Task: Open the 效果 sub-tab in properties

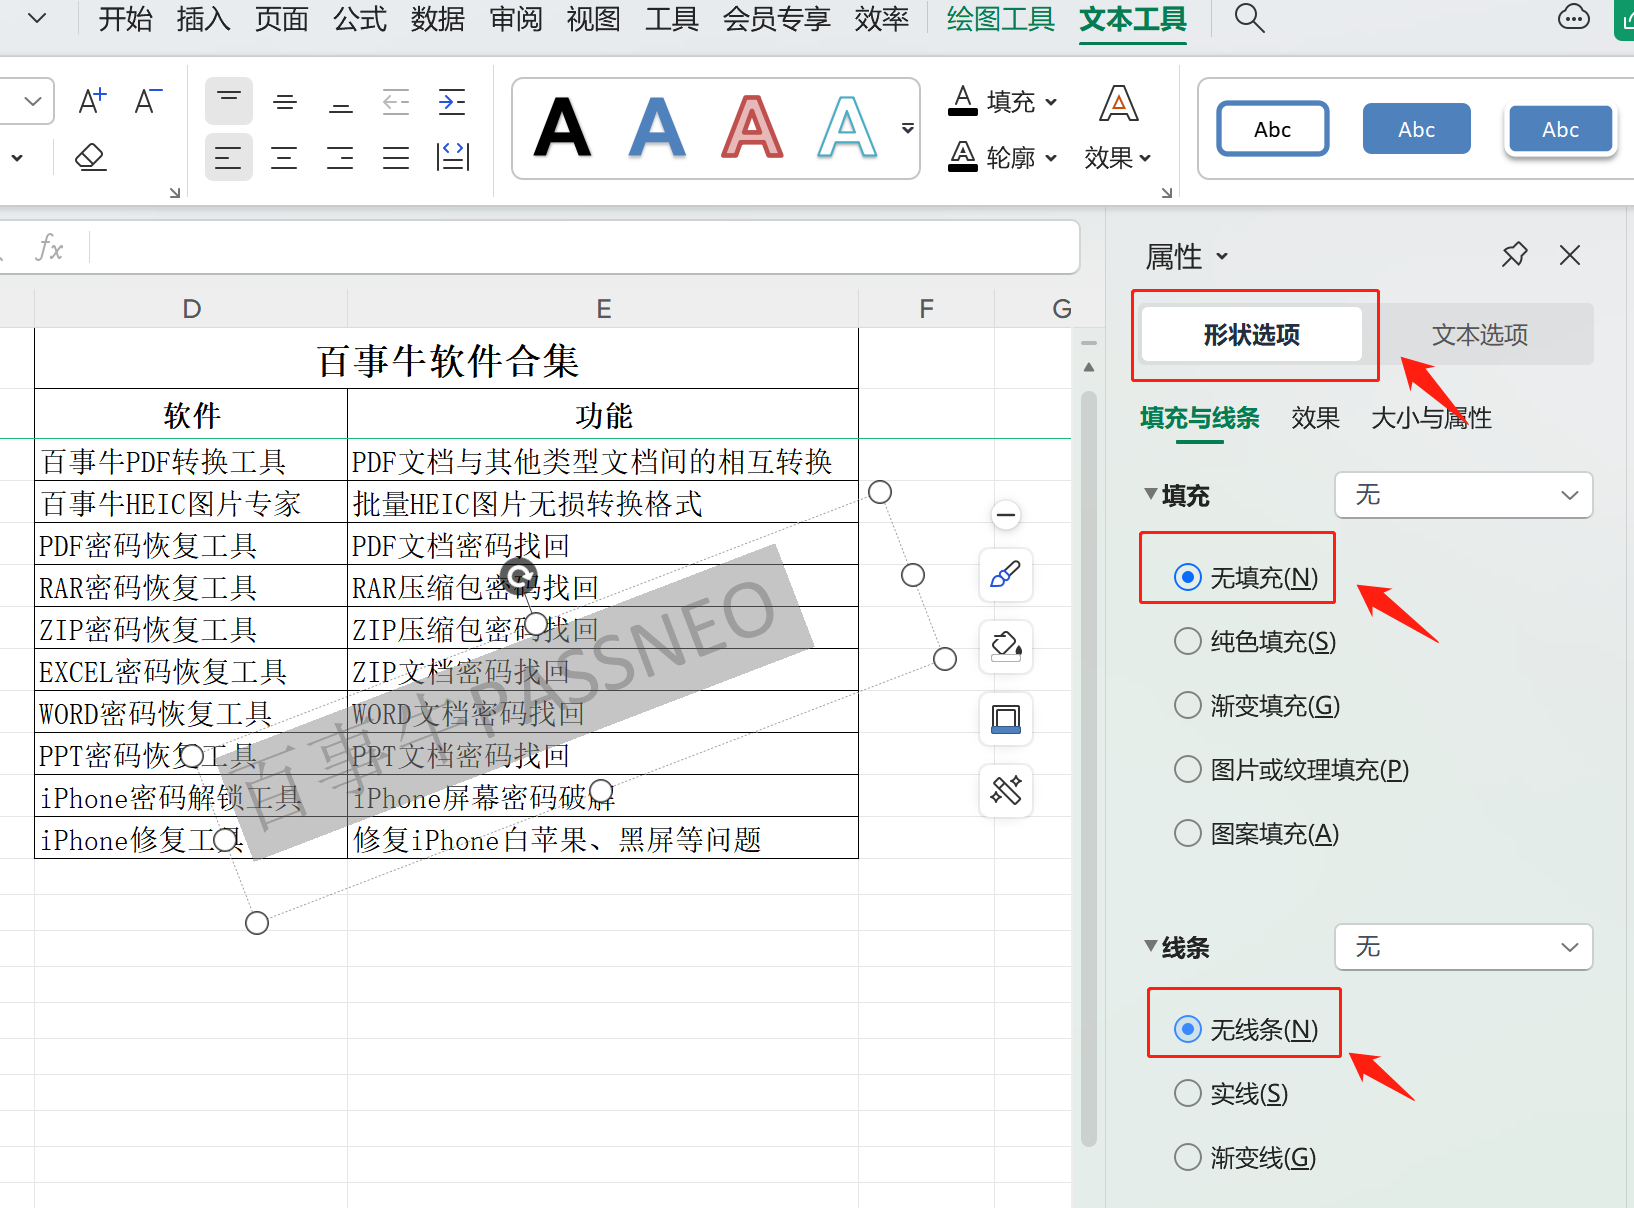Action: [x=1315, y=418]
